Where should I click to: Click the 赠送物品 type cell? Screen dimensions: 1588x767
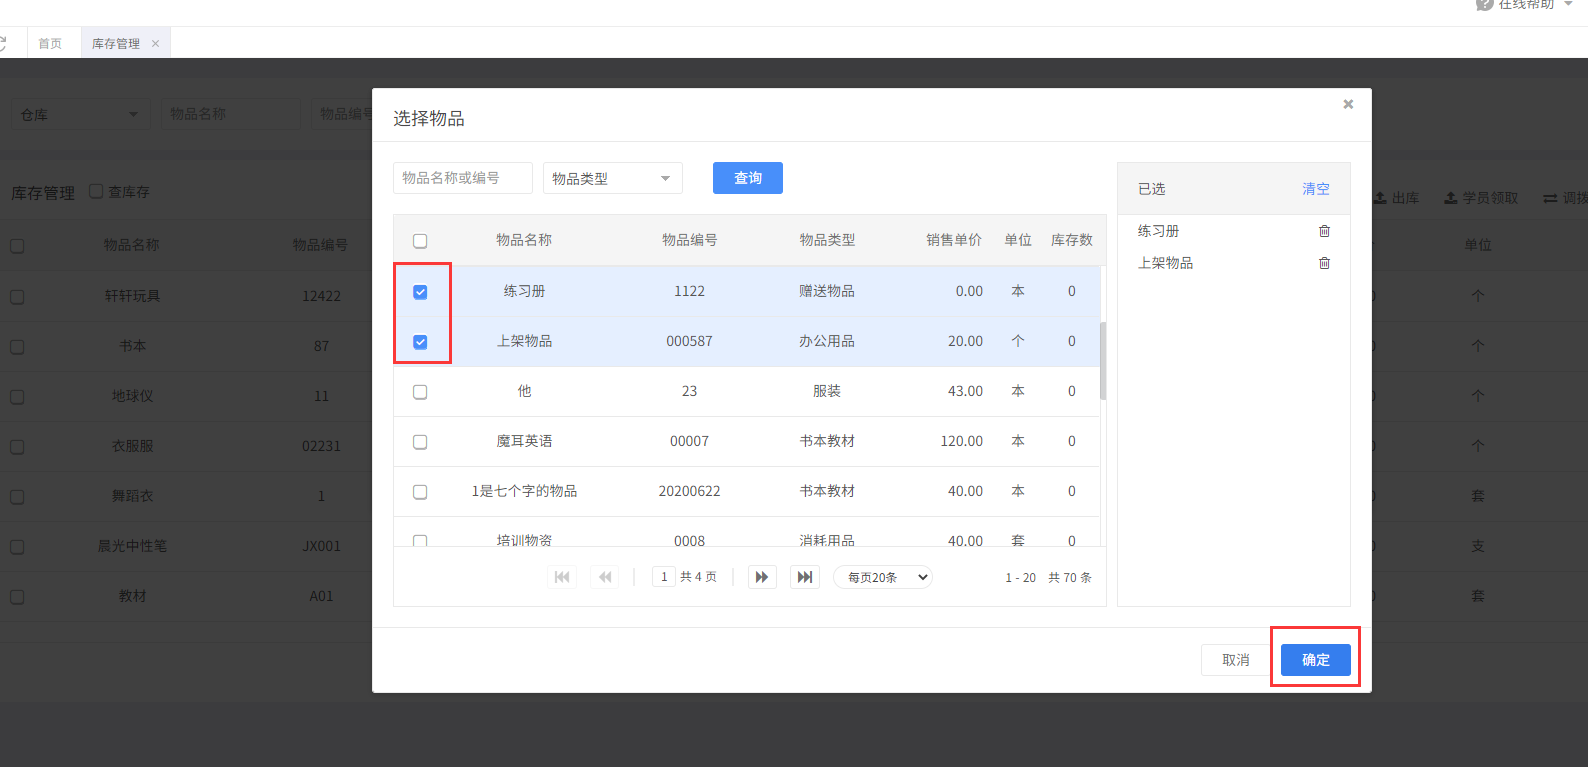tap(827, 291)
